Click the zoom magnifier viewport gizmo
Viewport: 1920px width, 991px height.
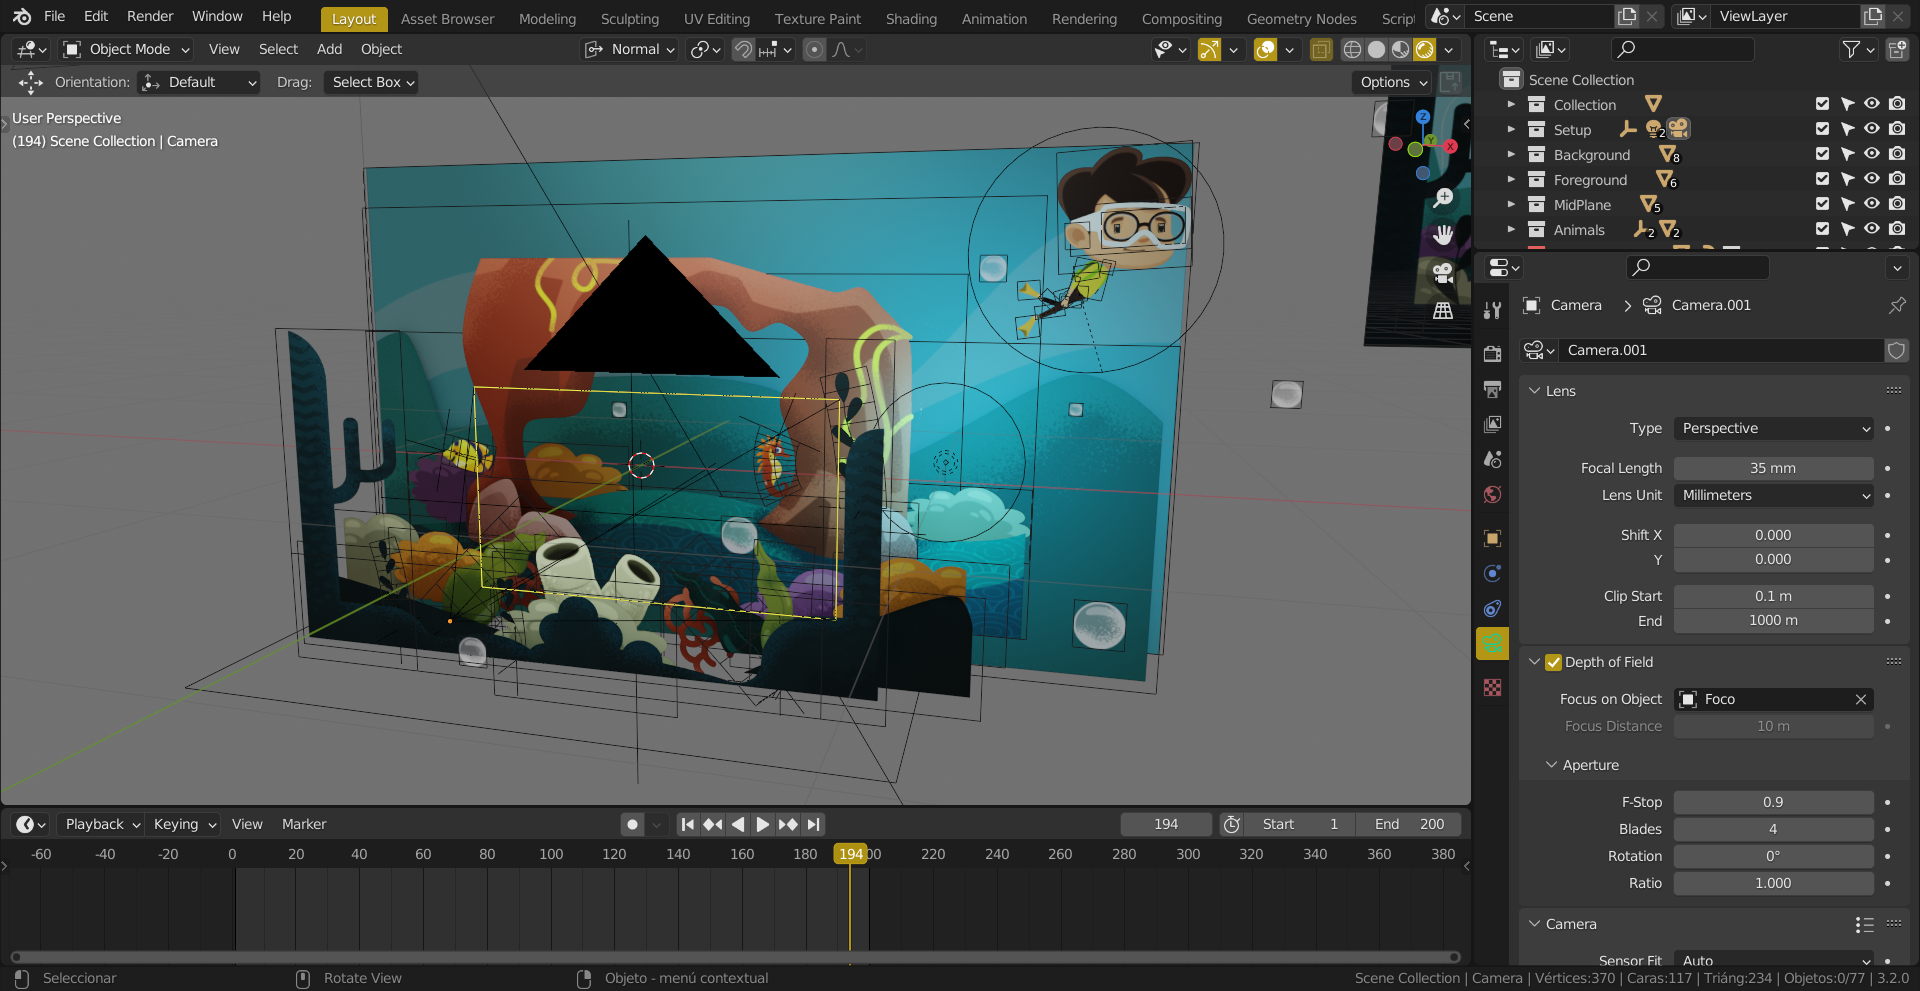(x=1443, y=198)
